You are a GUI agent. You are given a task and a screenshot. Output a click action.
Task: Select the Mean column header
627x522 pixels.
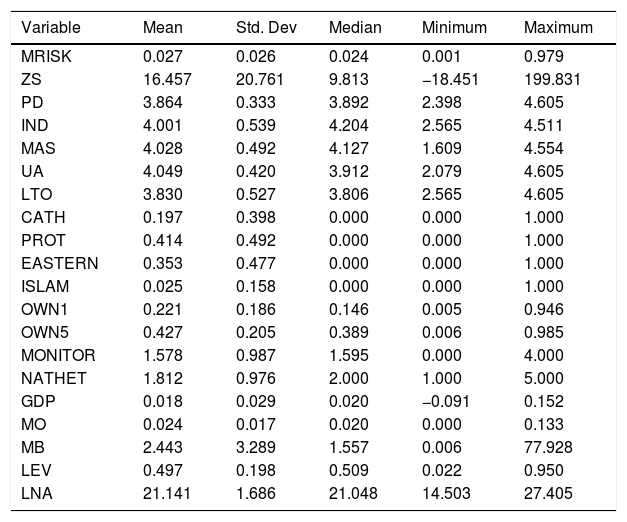click(162, 28)
